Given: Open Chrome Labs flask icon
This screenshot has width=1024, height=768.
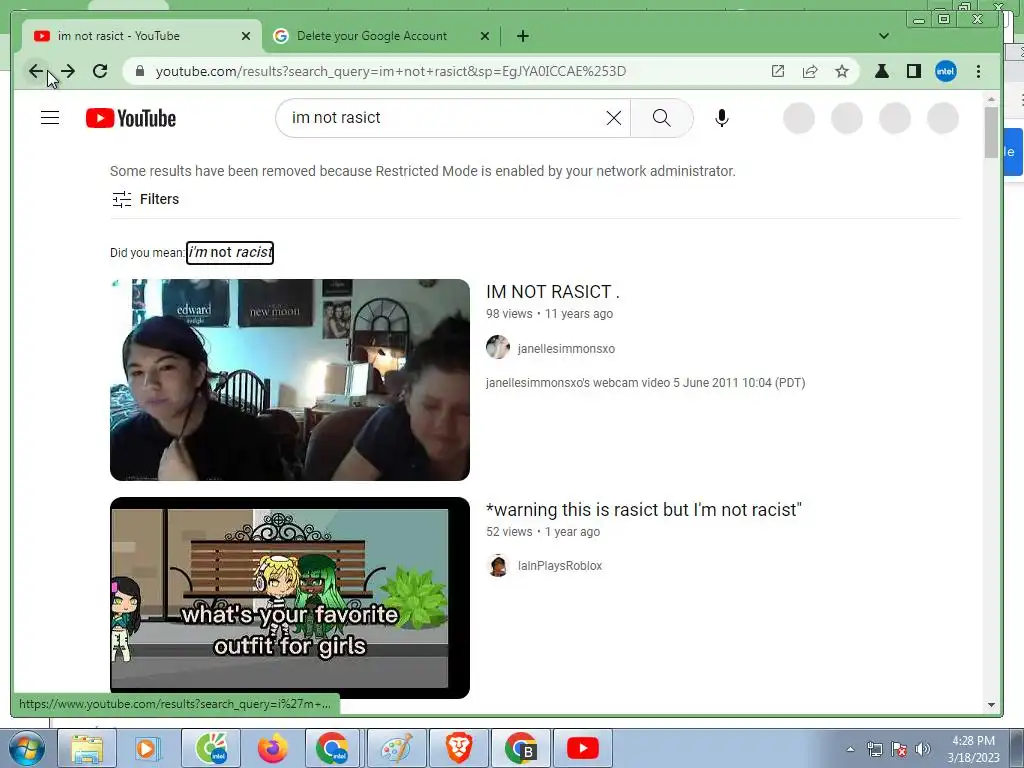Looking at the screenshot, I should (x=882, y=71).
